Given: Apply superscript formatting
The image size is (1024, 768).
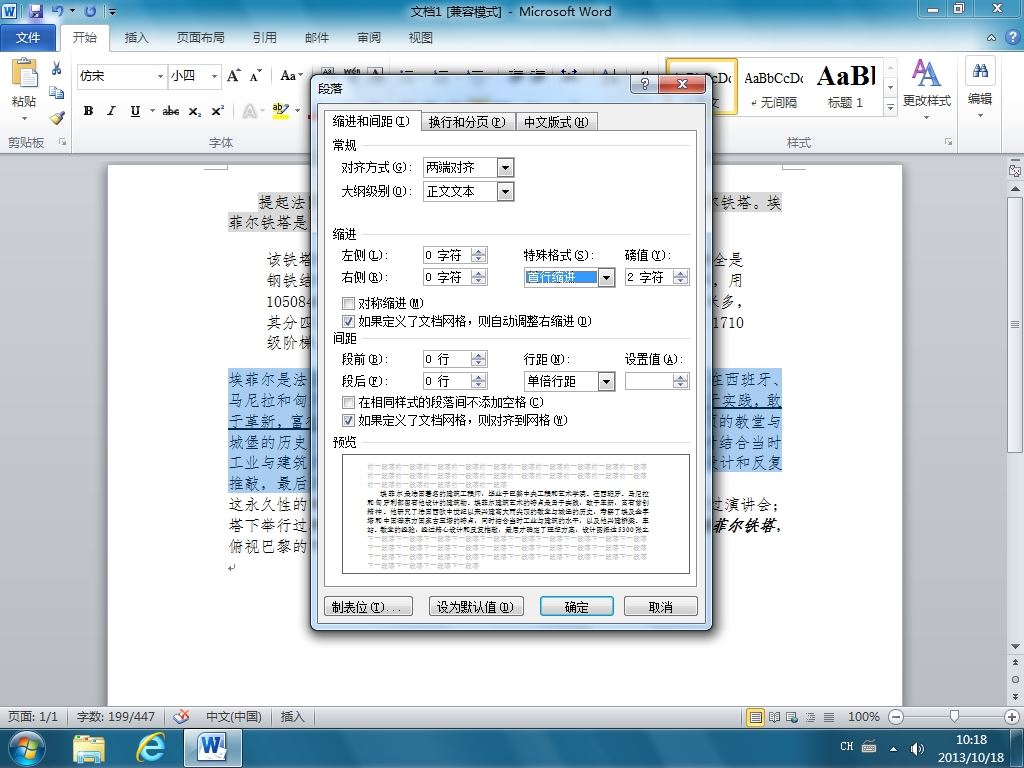Looking at the screenshot, I should tap(217, 111).
